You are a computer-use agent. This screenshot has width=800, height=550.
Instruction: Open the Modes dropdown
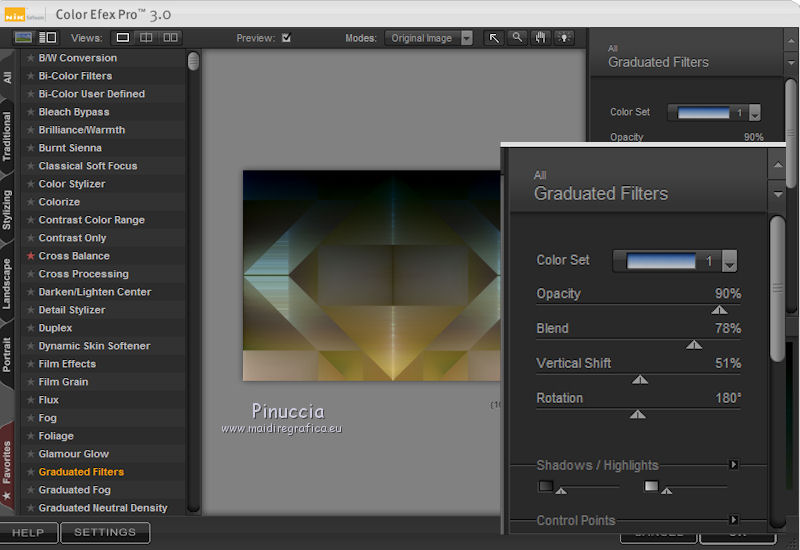coord(429,38)
